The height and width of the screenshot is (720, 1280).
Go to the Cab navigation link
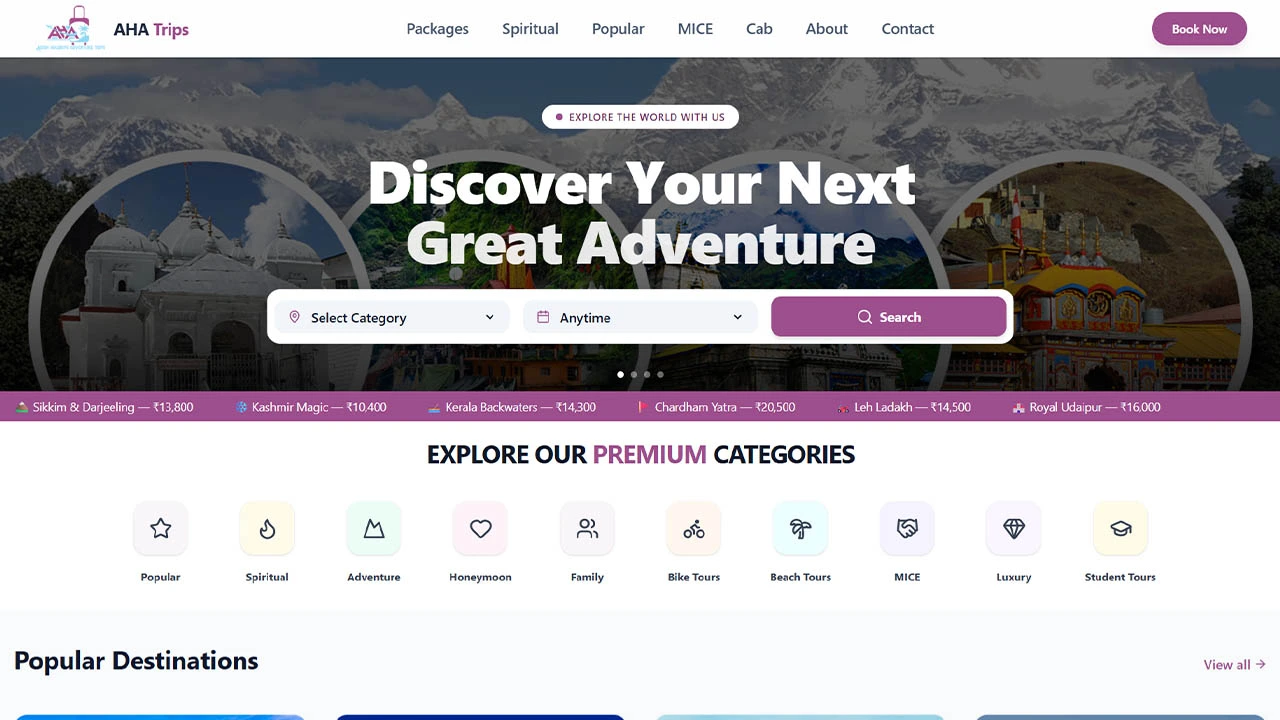(x=759, y=29)
